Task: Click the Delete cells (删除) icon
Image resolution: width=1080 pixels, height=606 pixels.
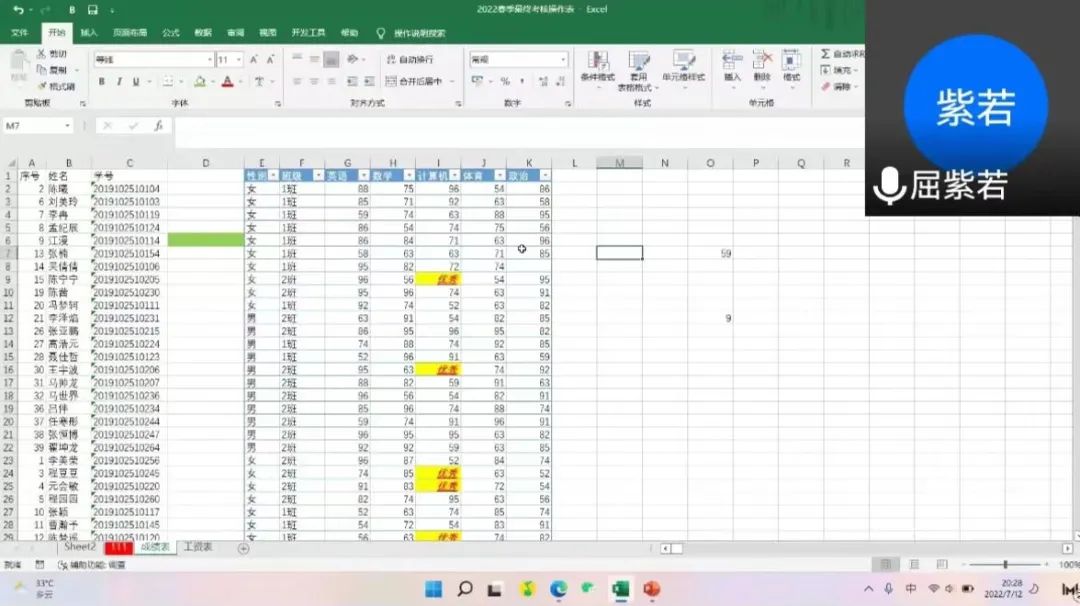Action: pos(762,66)
